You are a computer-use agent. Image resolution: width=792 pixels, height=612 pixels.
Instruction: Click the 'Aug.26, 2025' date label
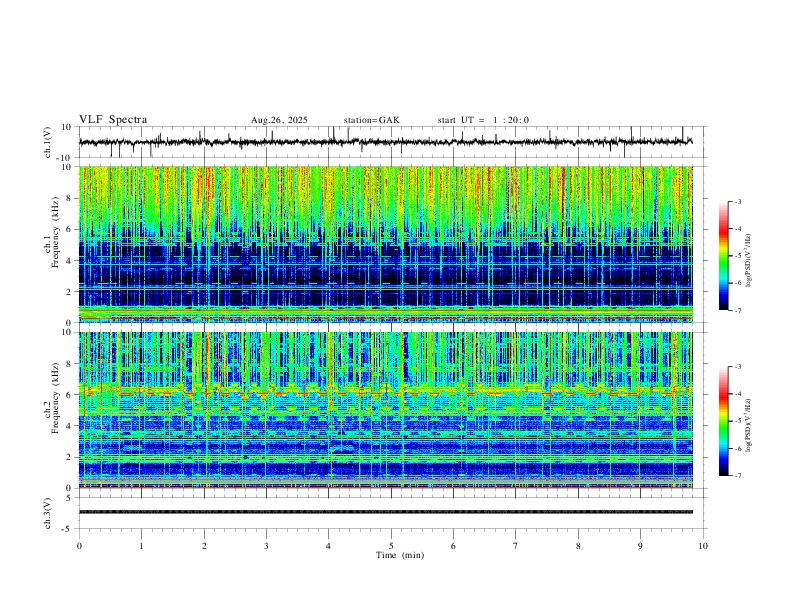[x=279, y=120]
